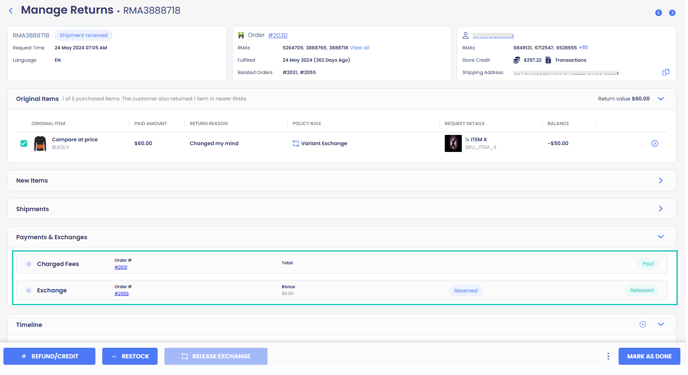This screenshot has height=375, width=688.
Task: Click the round arrow icon in the item row
Action: (655, 143)
